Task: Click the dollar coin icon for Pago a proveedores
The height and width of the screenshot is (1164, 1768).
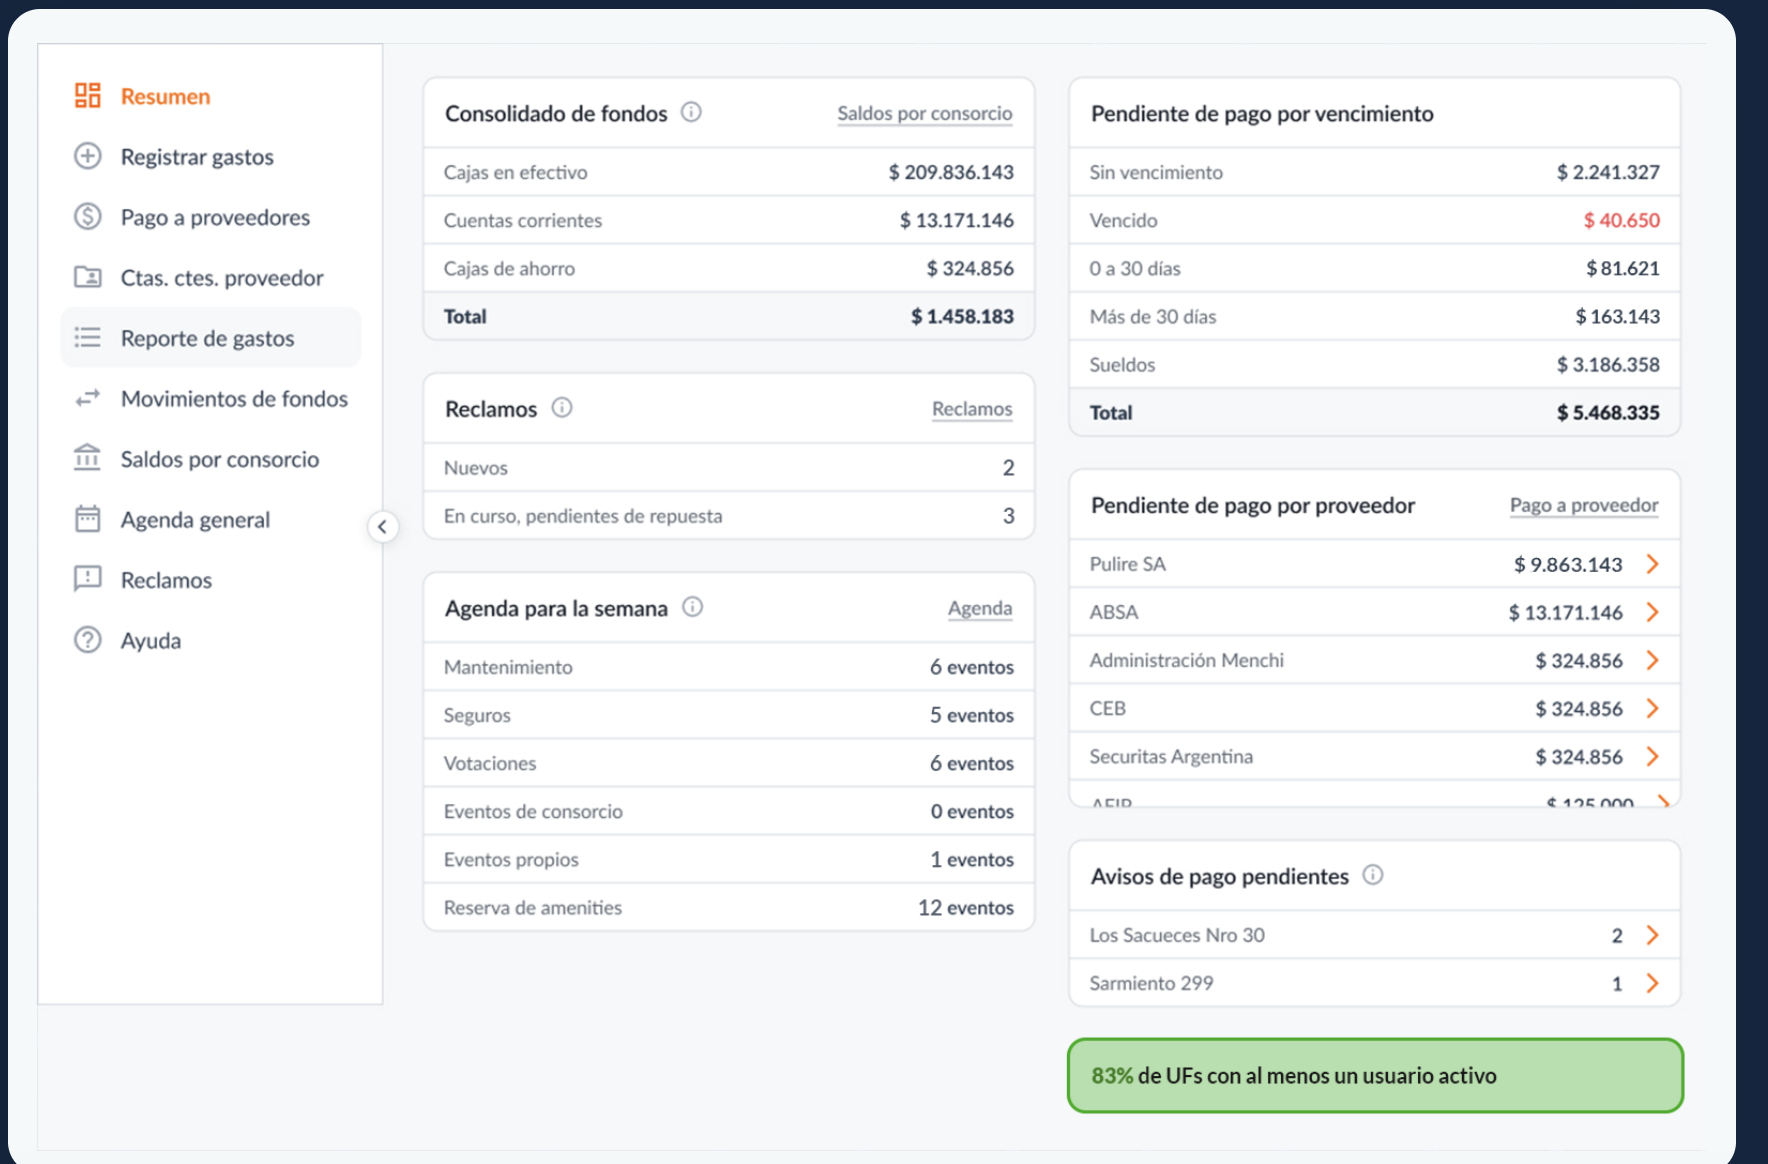Action: click(x=88, y=216)
